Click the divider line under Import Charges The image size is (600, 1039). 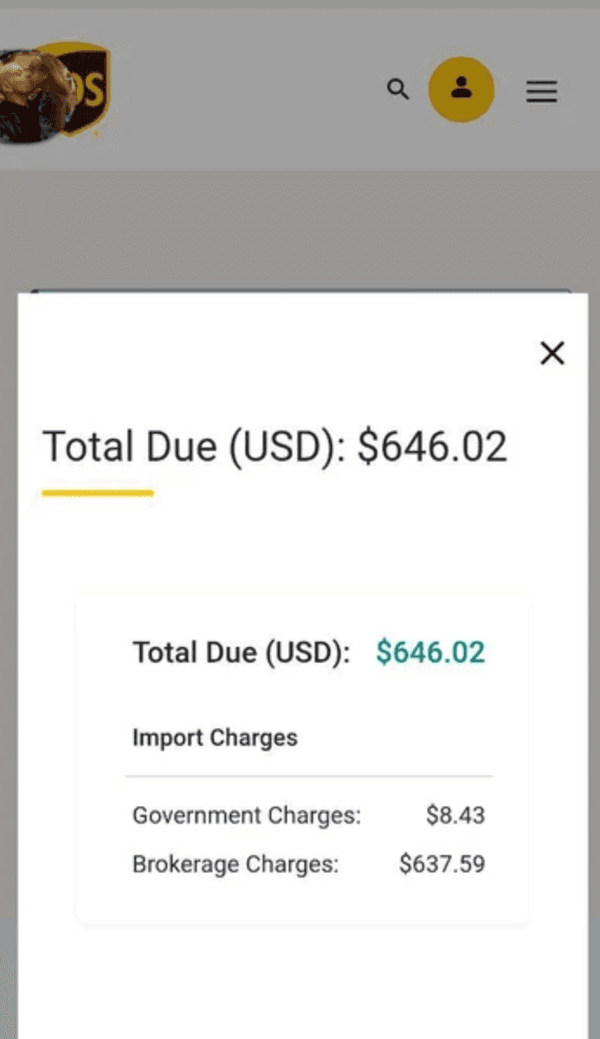click(308, 776)
